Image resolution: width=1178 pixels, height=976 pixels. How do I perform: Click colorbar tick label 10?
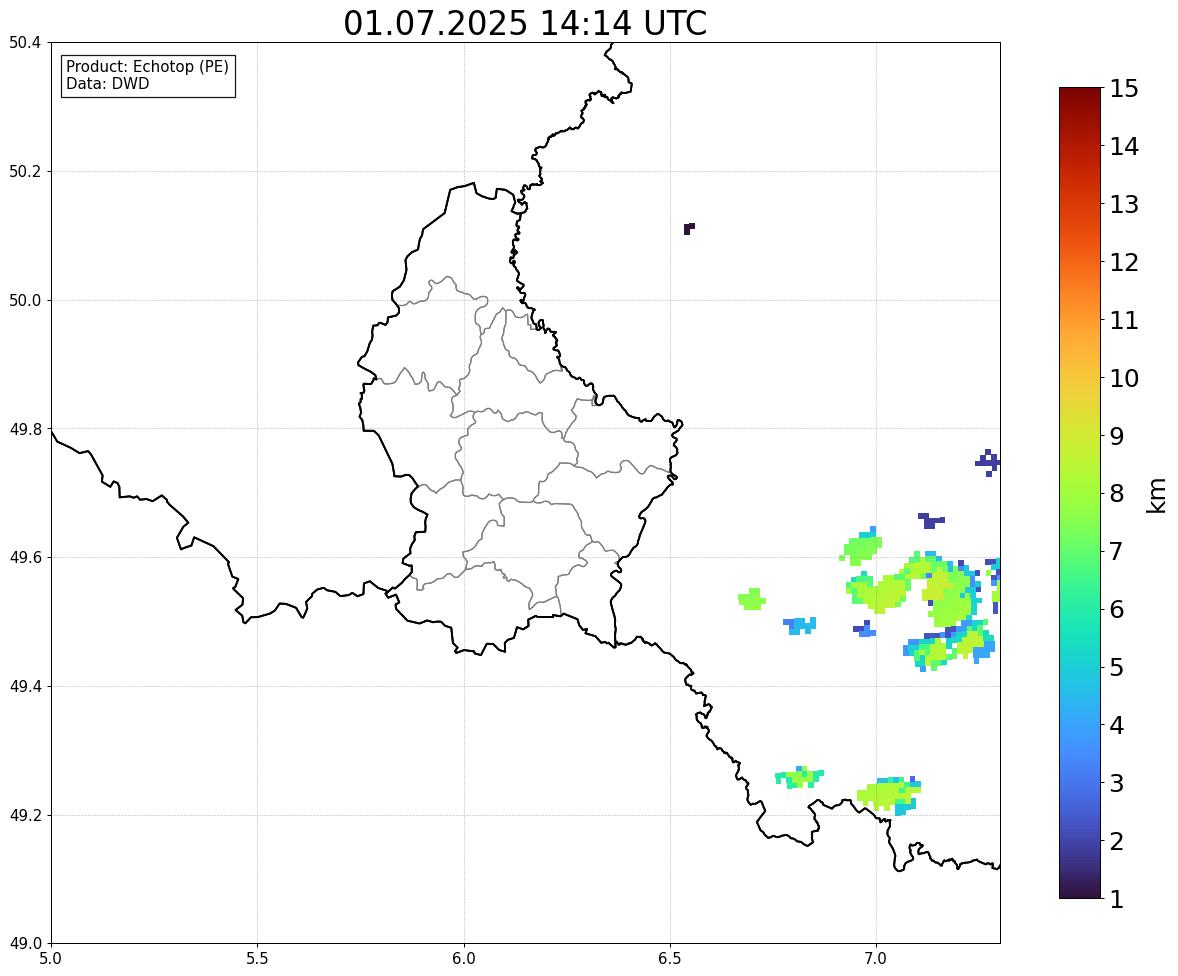click(x=1124, y=377)
